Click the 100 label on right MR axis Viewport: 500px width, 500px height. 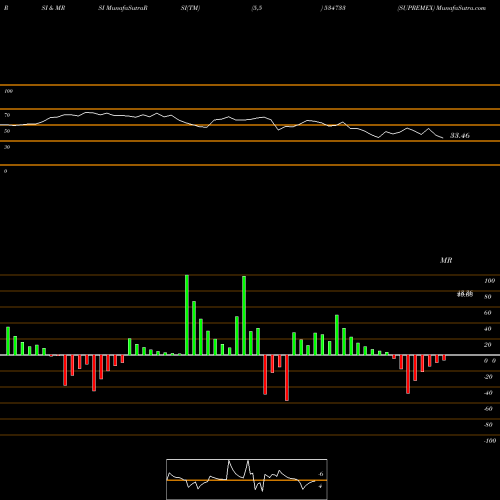[x=489, y=281]
